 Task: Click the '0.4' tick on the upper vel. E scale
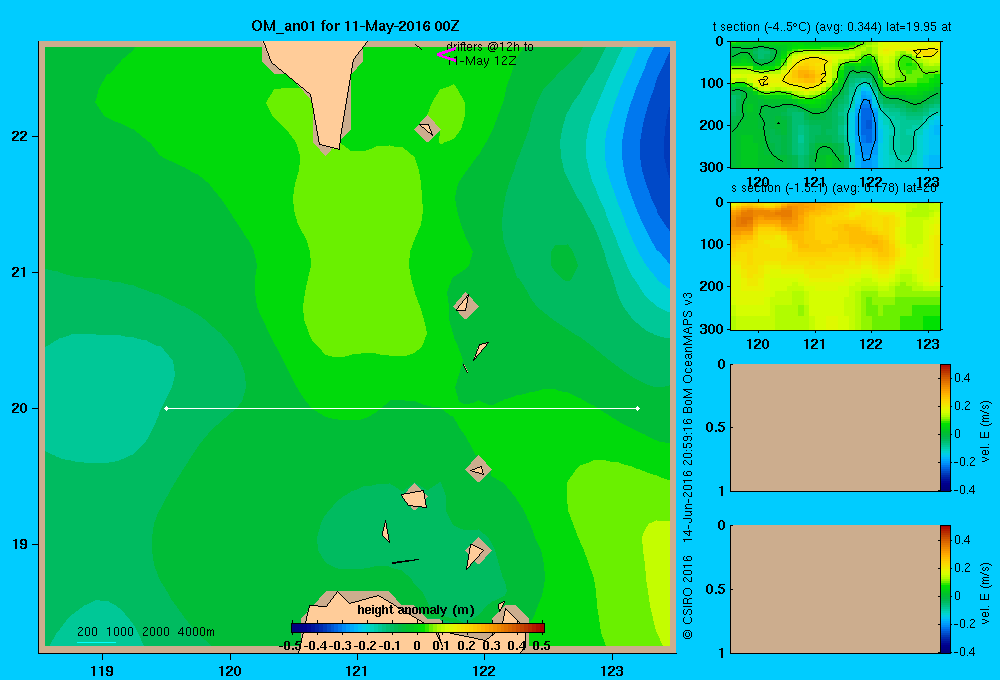click(x=962, y=378)
